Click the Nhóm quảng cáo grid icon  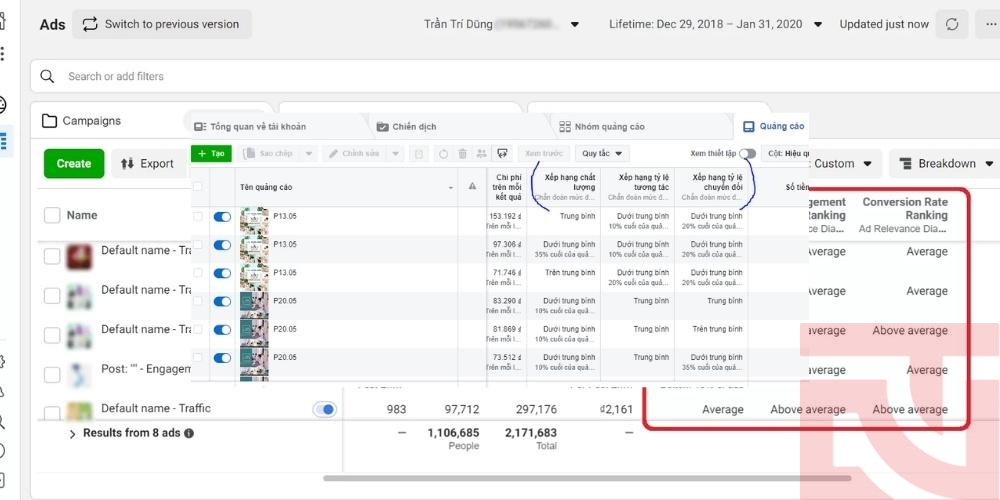pos(565,126)
